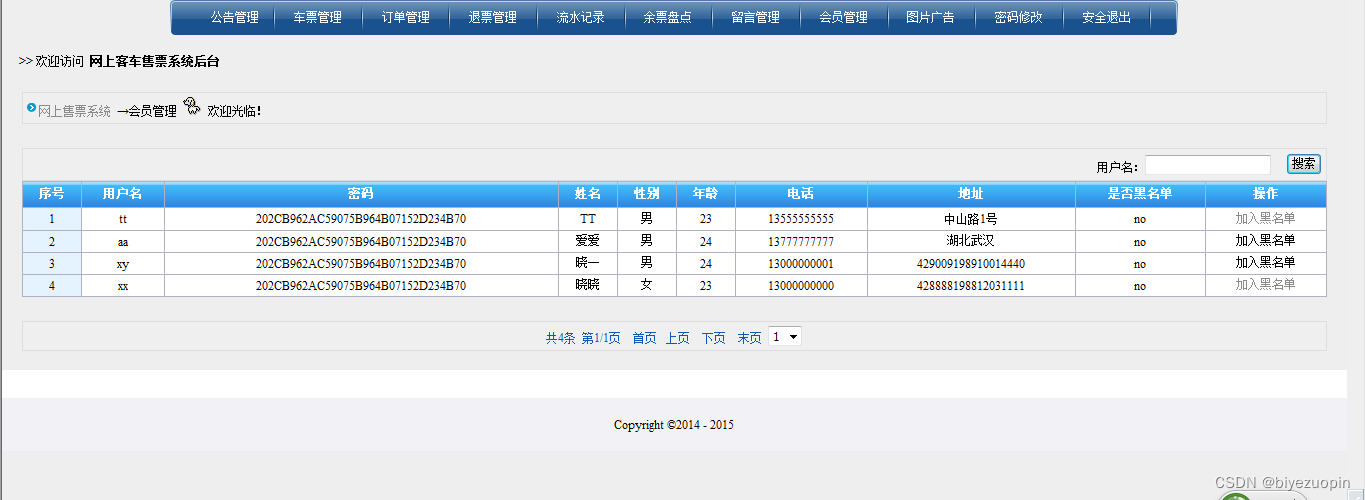
Task: Click address cell 湖北武汉
Action: point(971,241)
